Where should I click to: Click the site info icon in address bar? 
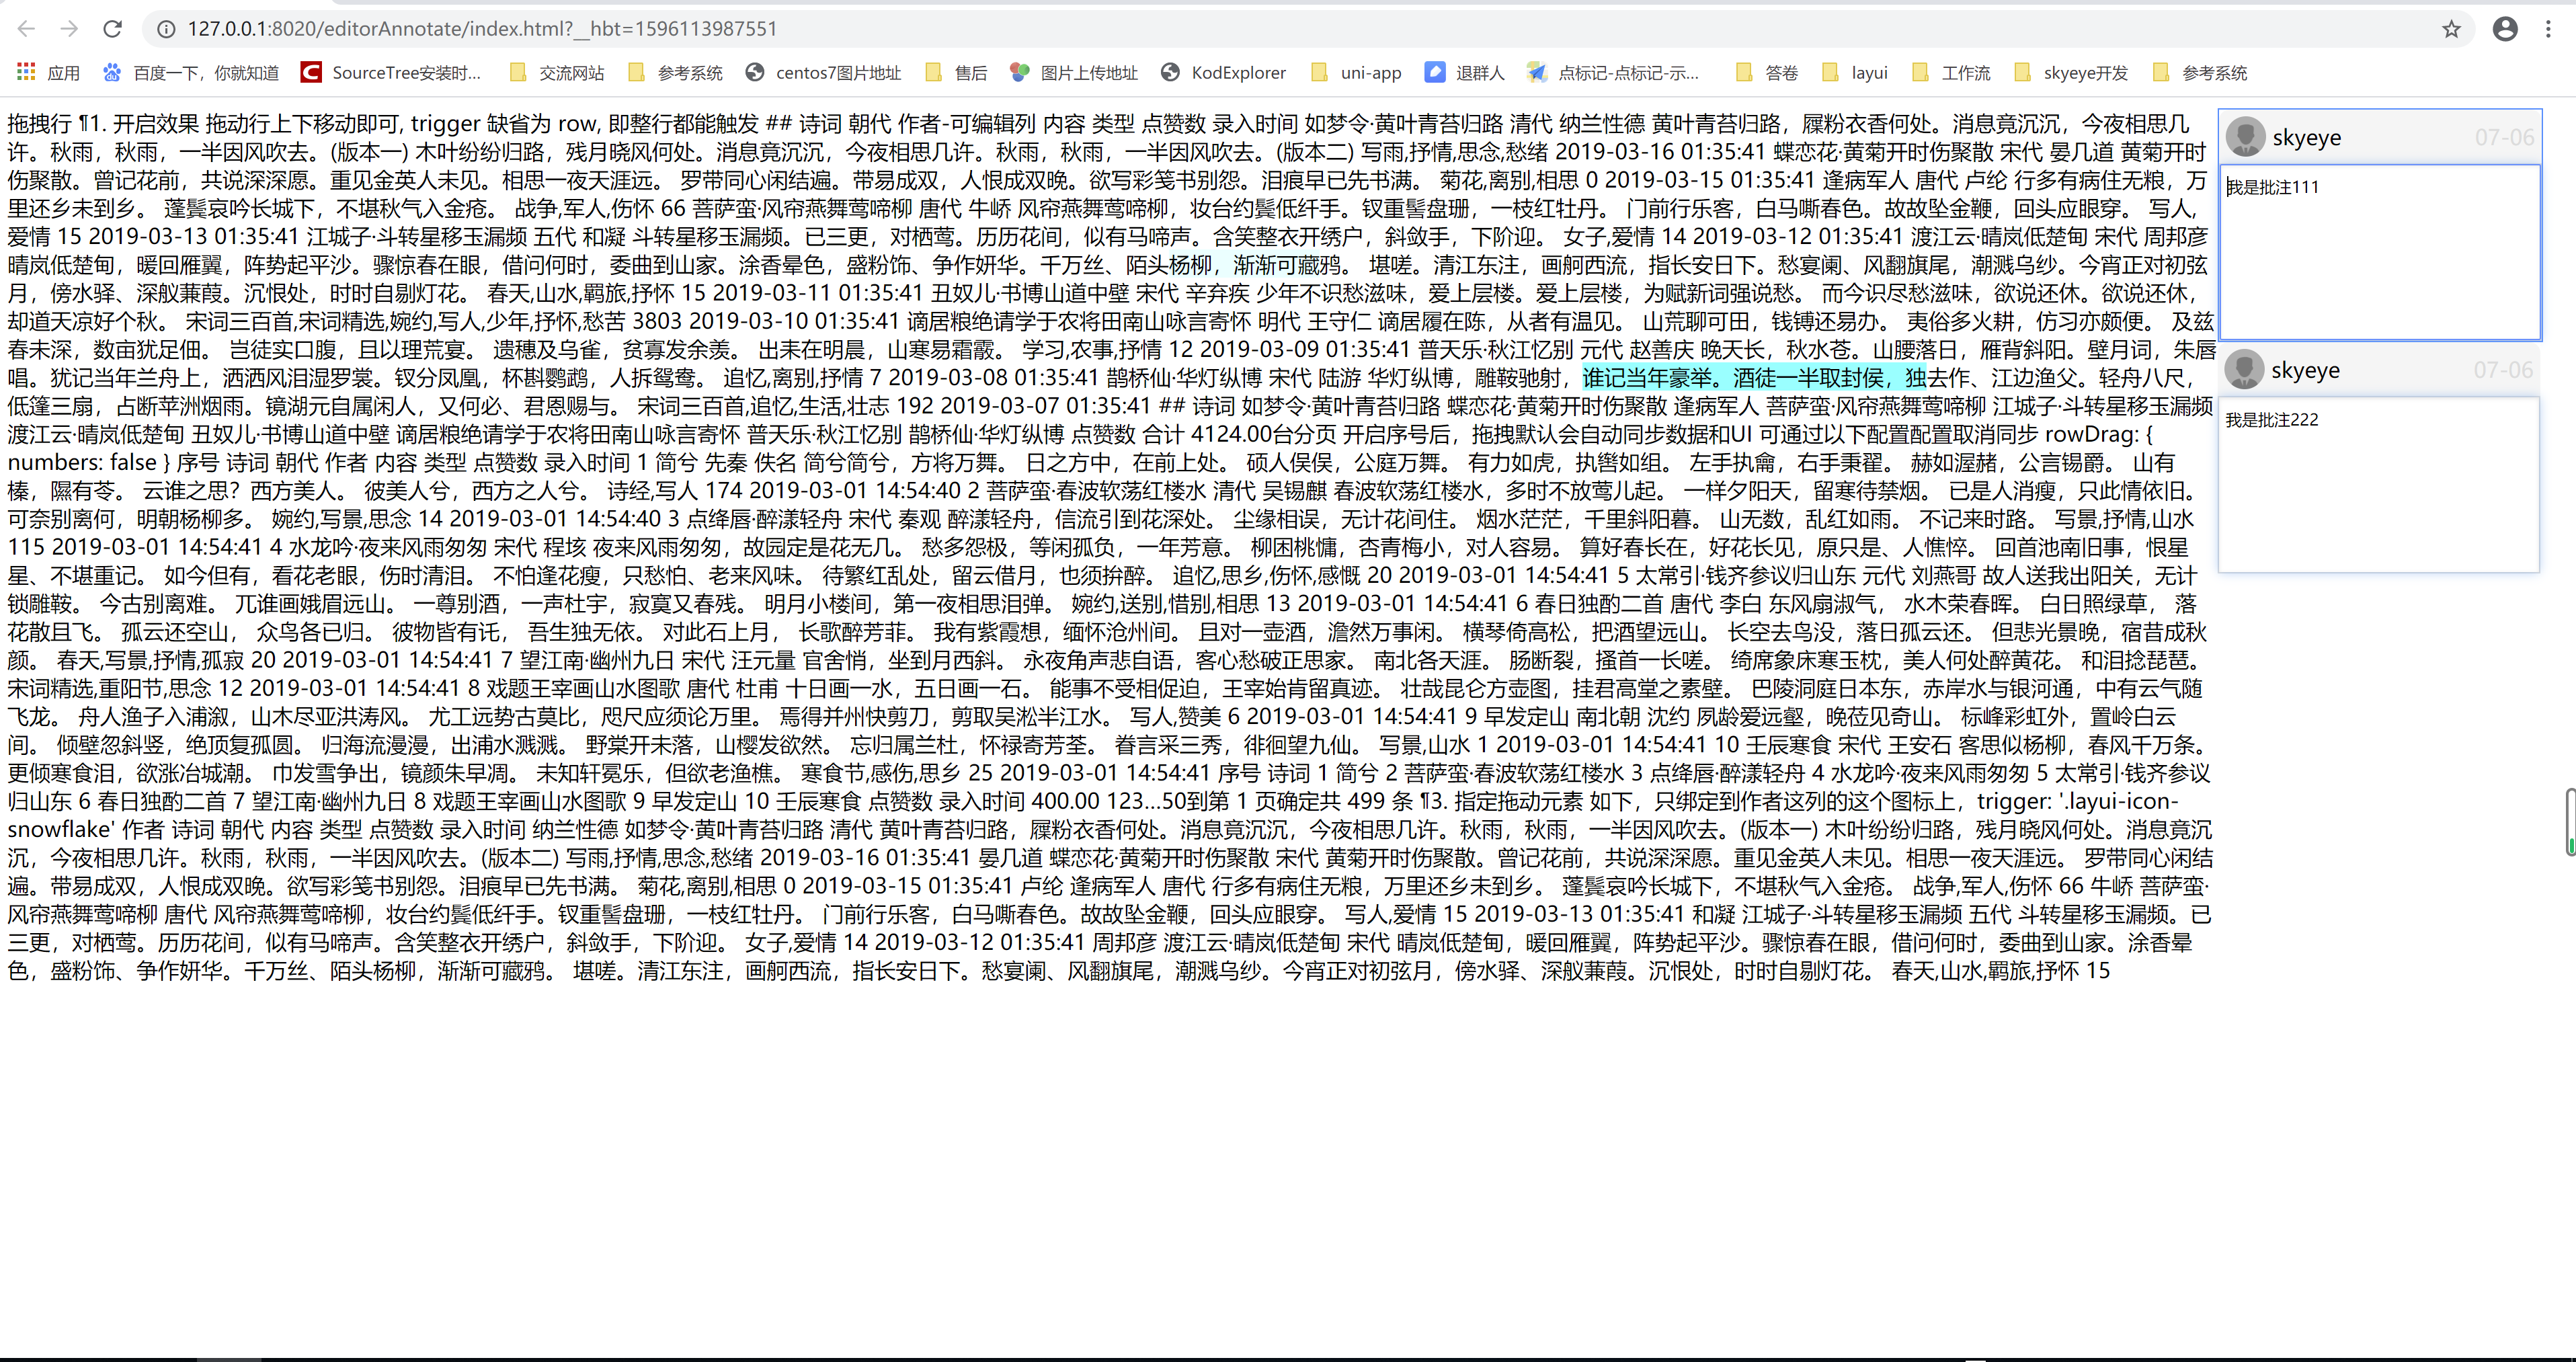pyautogui.click(x=166, y=29)
